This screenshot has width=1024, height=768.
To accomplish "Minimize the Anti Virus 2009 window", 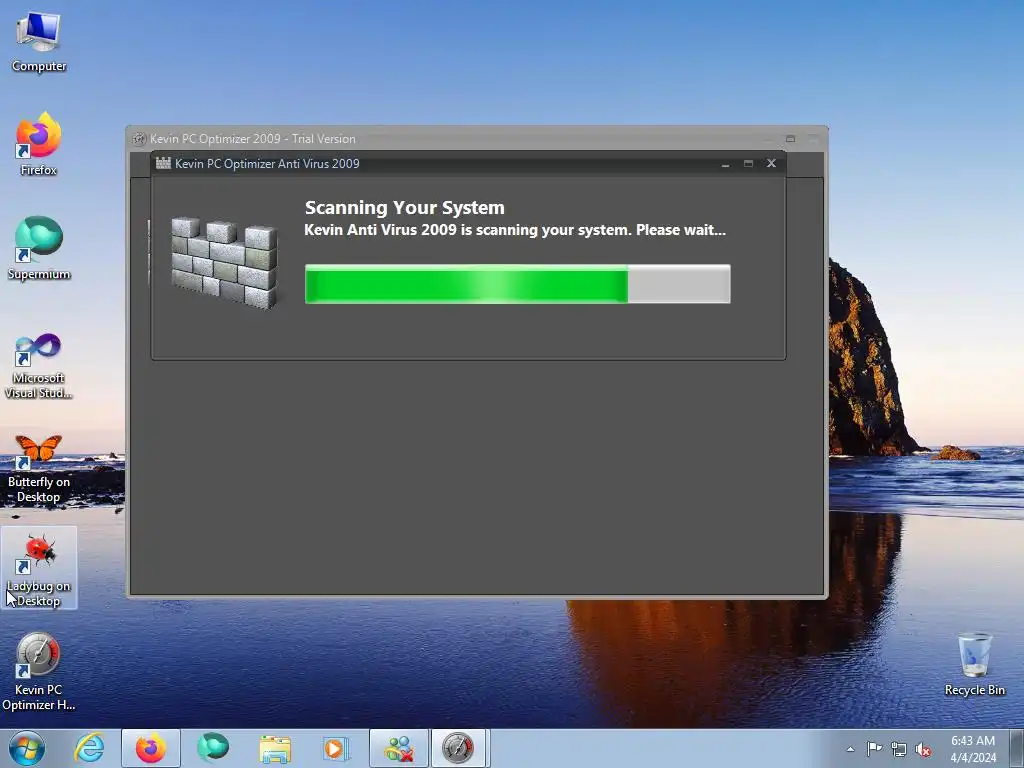I will pos(725,164).
